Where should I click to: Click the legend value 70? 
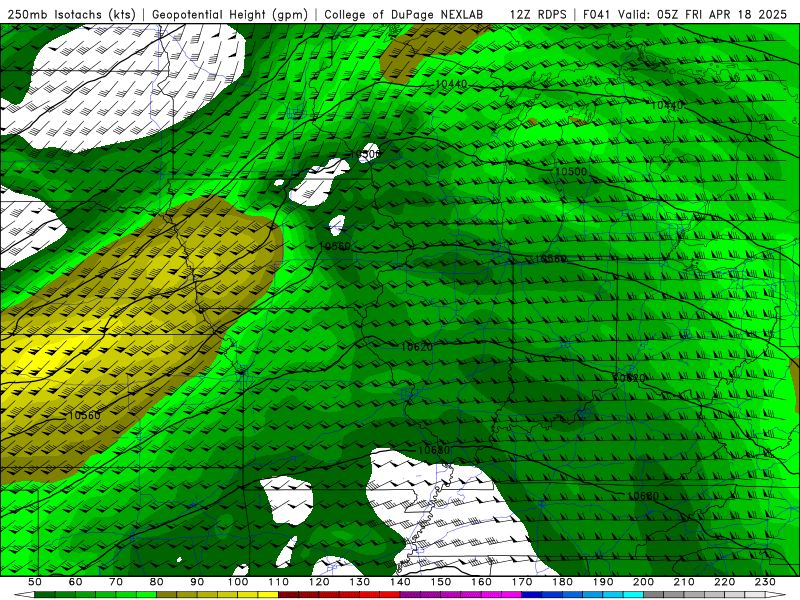(x=116, y=582)
